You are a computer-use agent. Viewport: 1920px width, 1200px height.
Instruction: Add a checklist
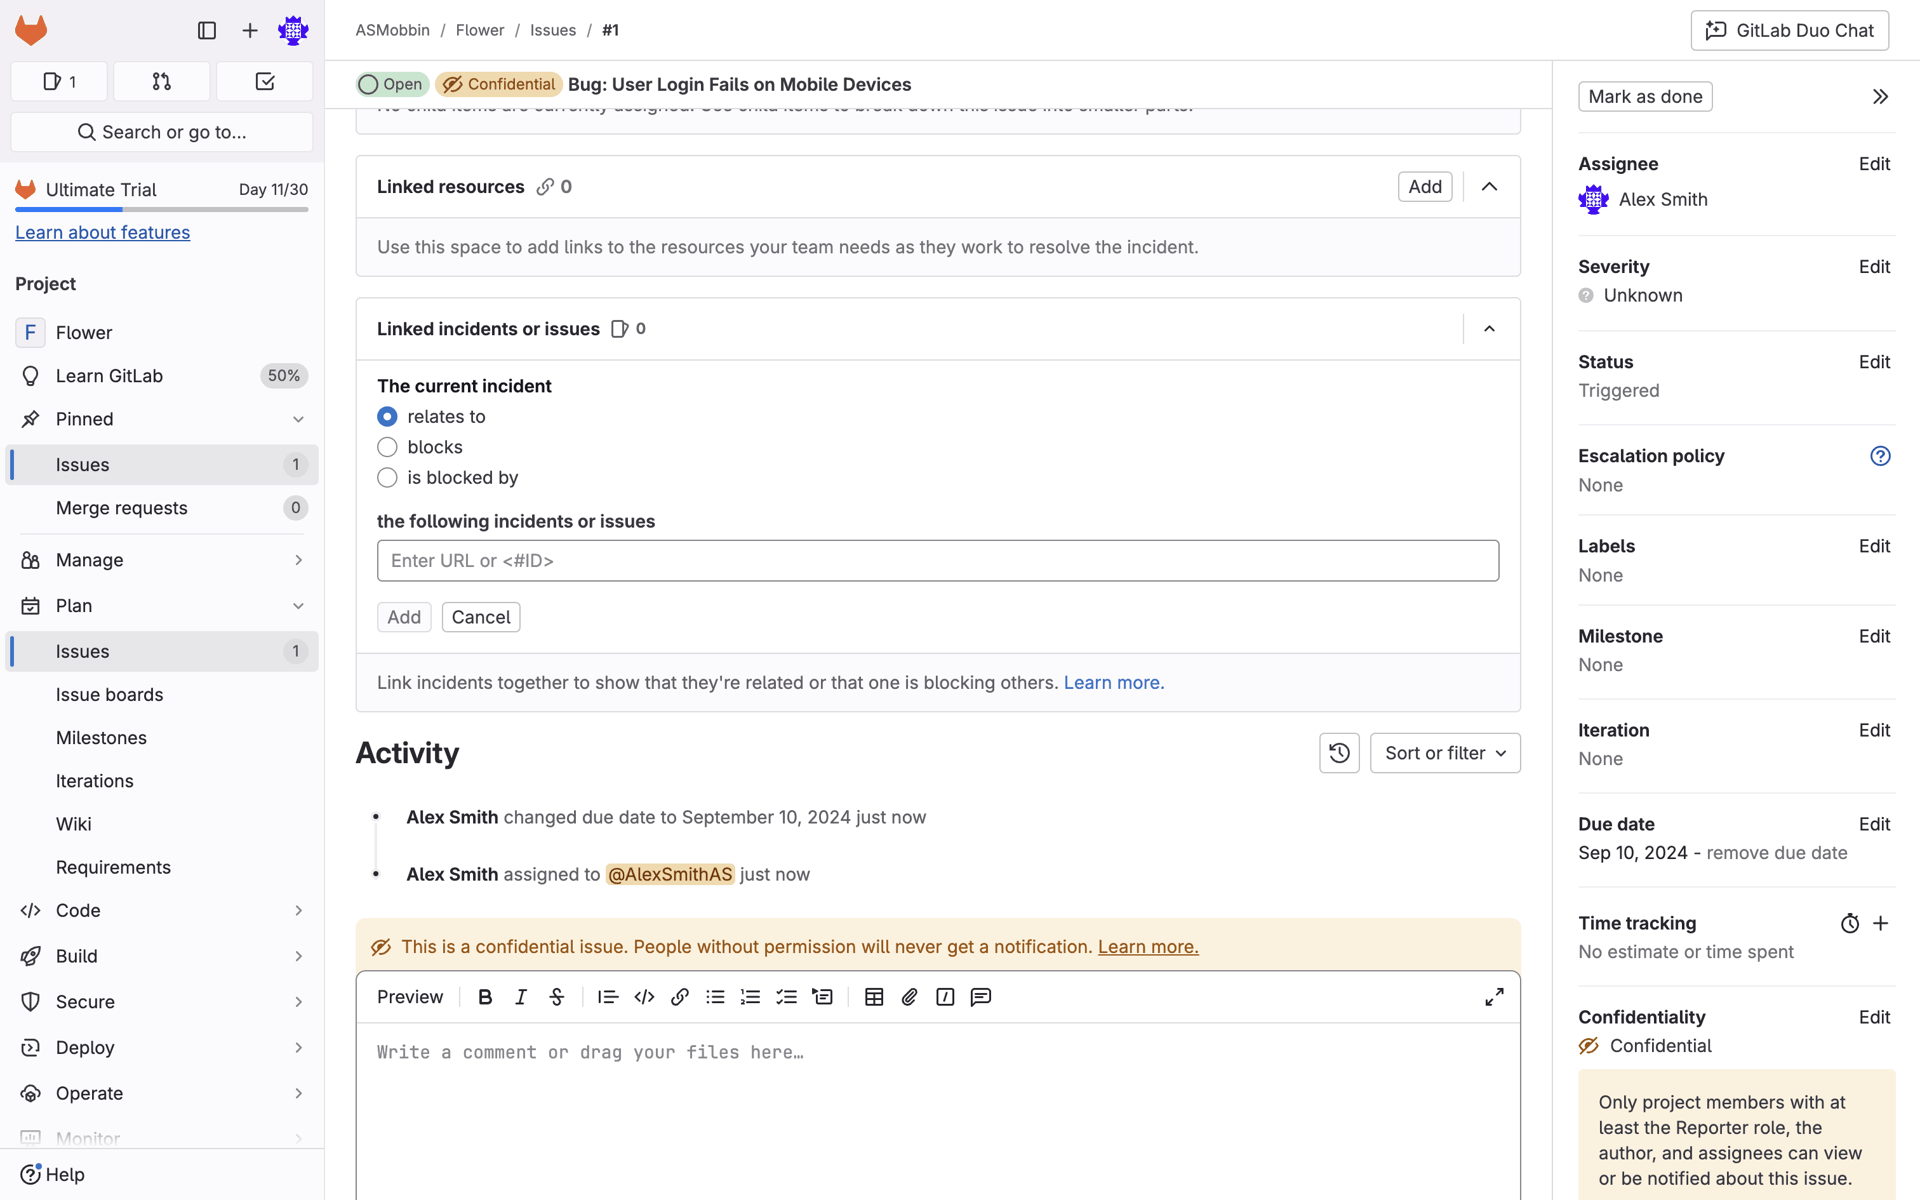click(787, 997)
